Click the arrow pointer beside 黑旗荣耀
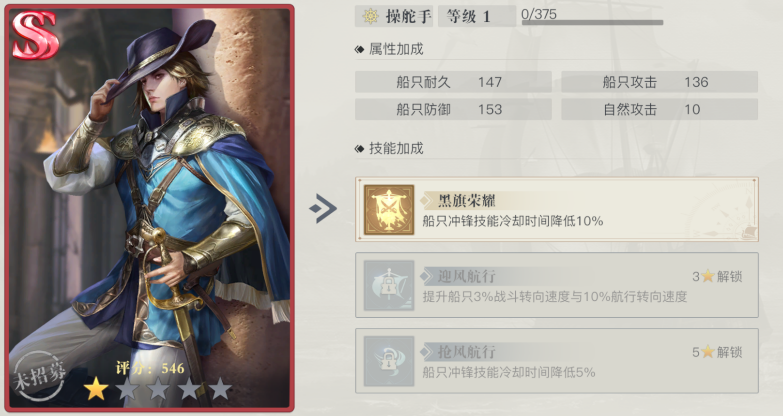Screen dimensions: 783x416 323,209
